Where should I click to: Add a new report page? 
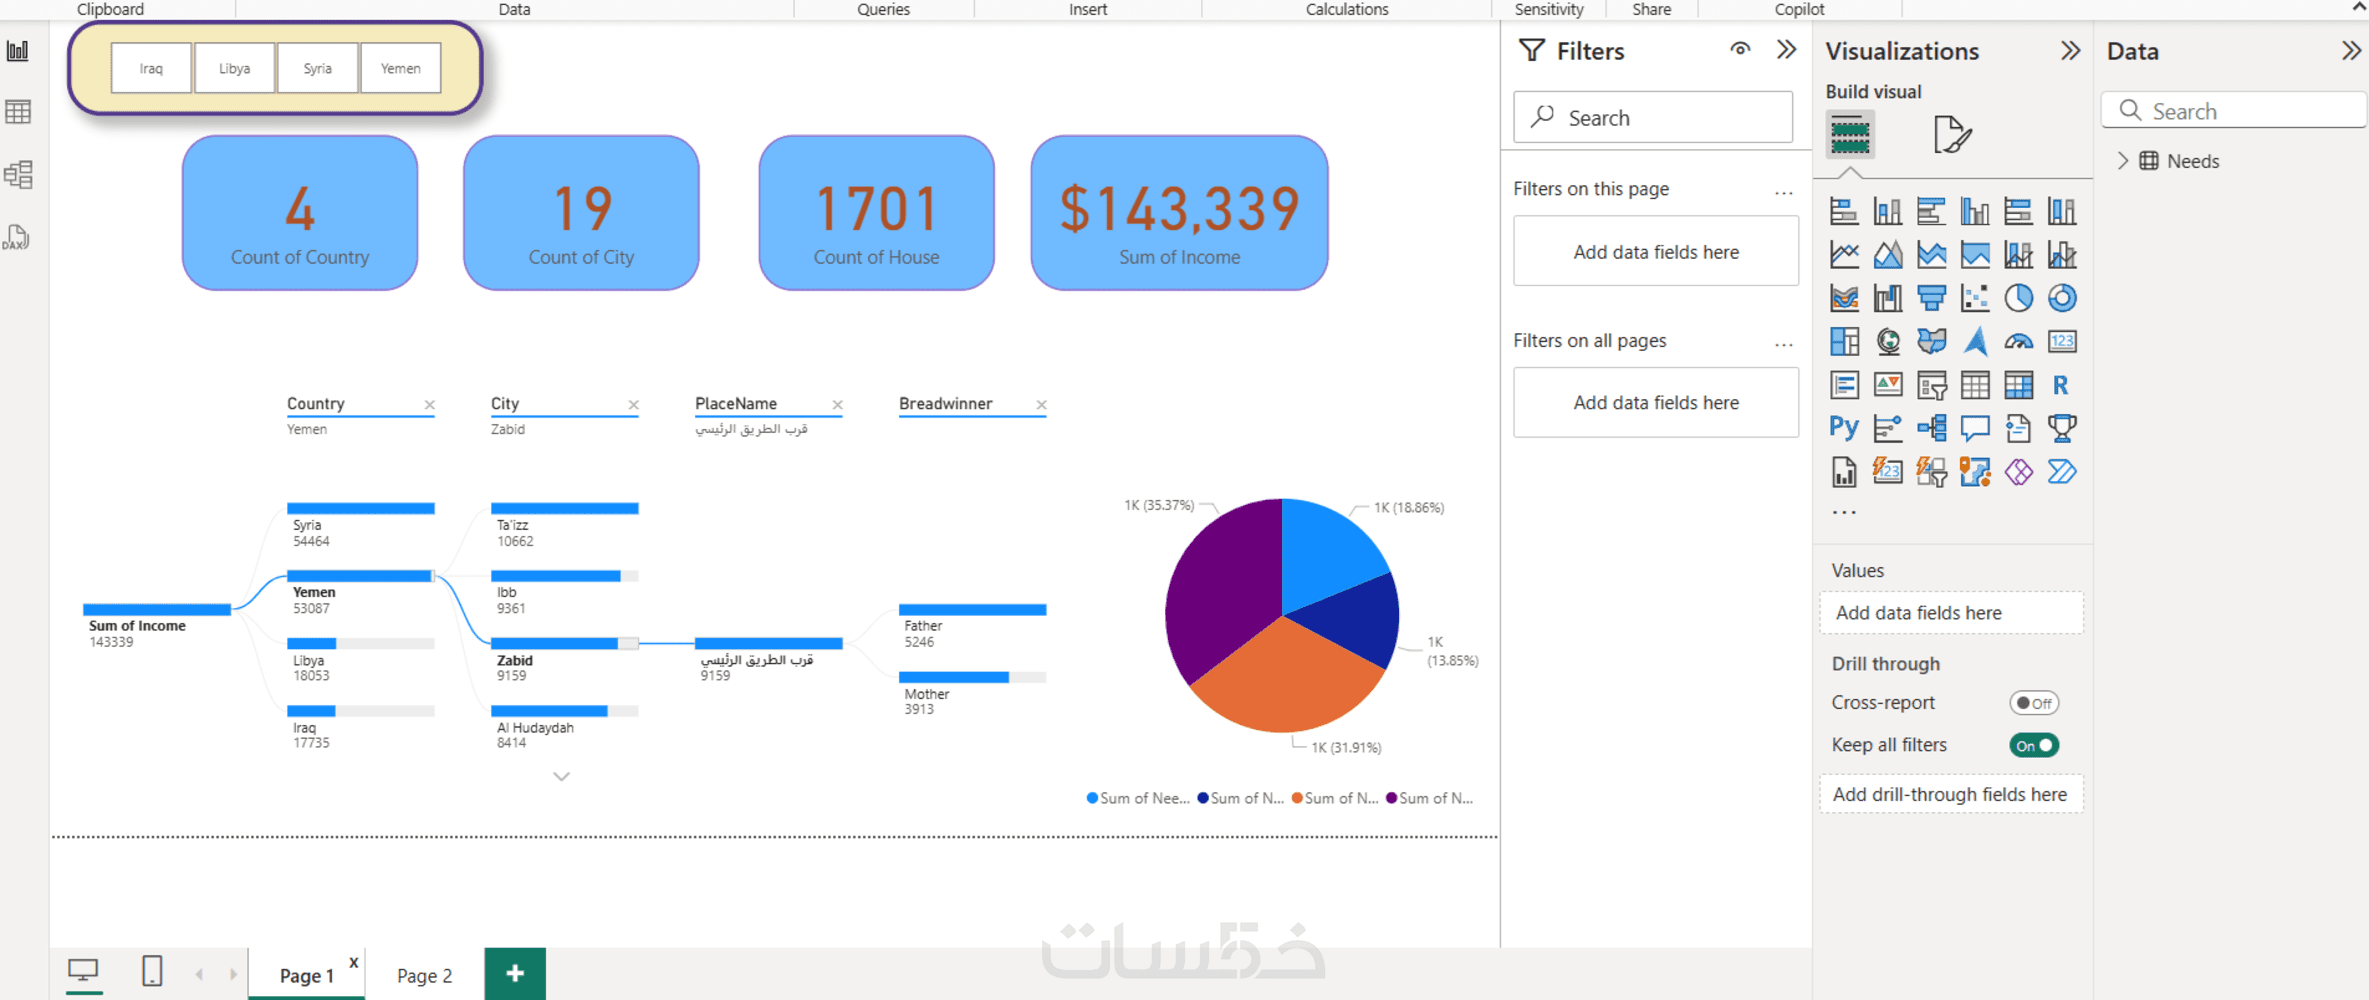point(515,973)
